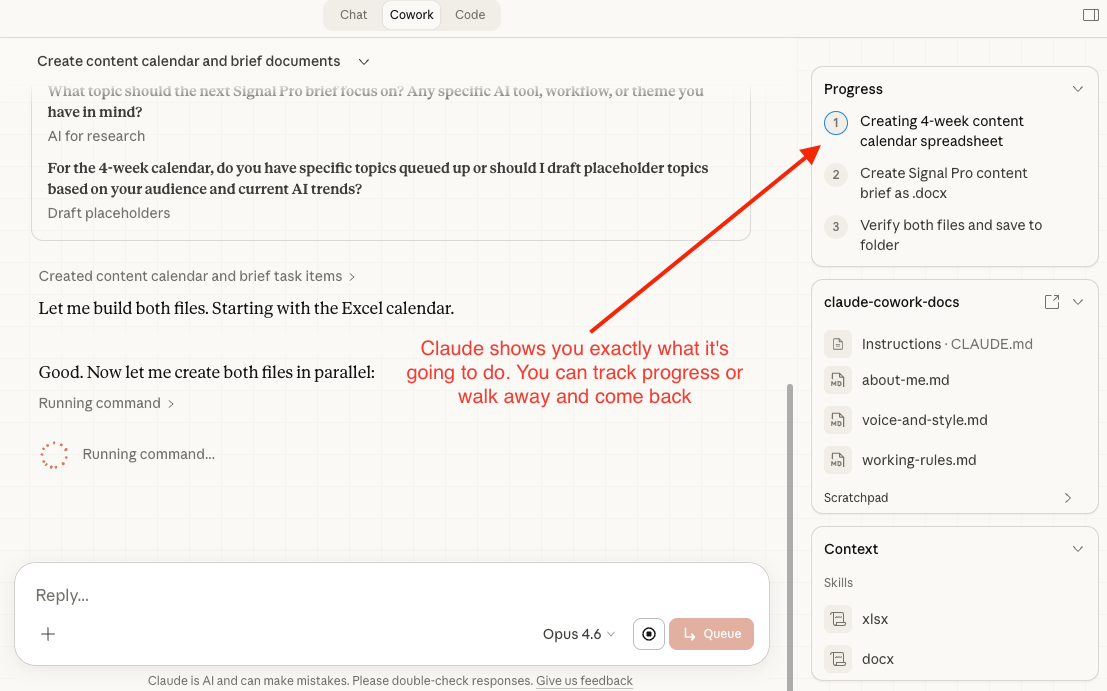Select the xlsx skill icon

[x=837, y=619]
